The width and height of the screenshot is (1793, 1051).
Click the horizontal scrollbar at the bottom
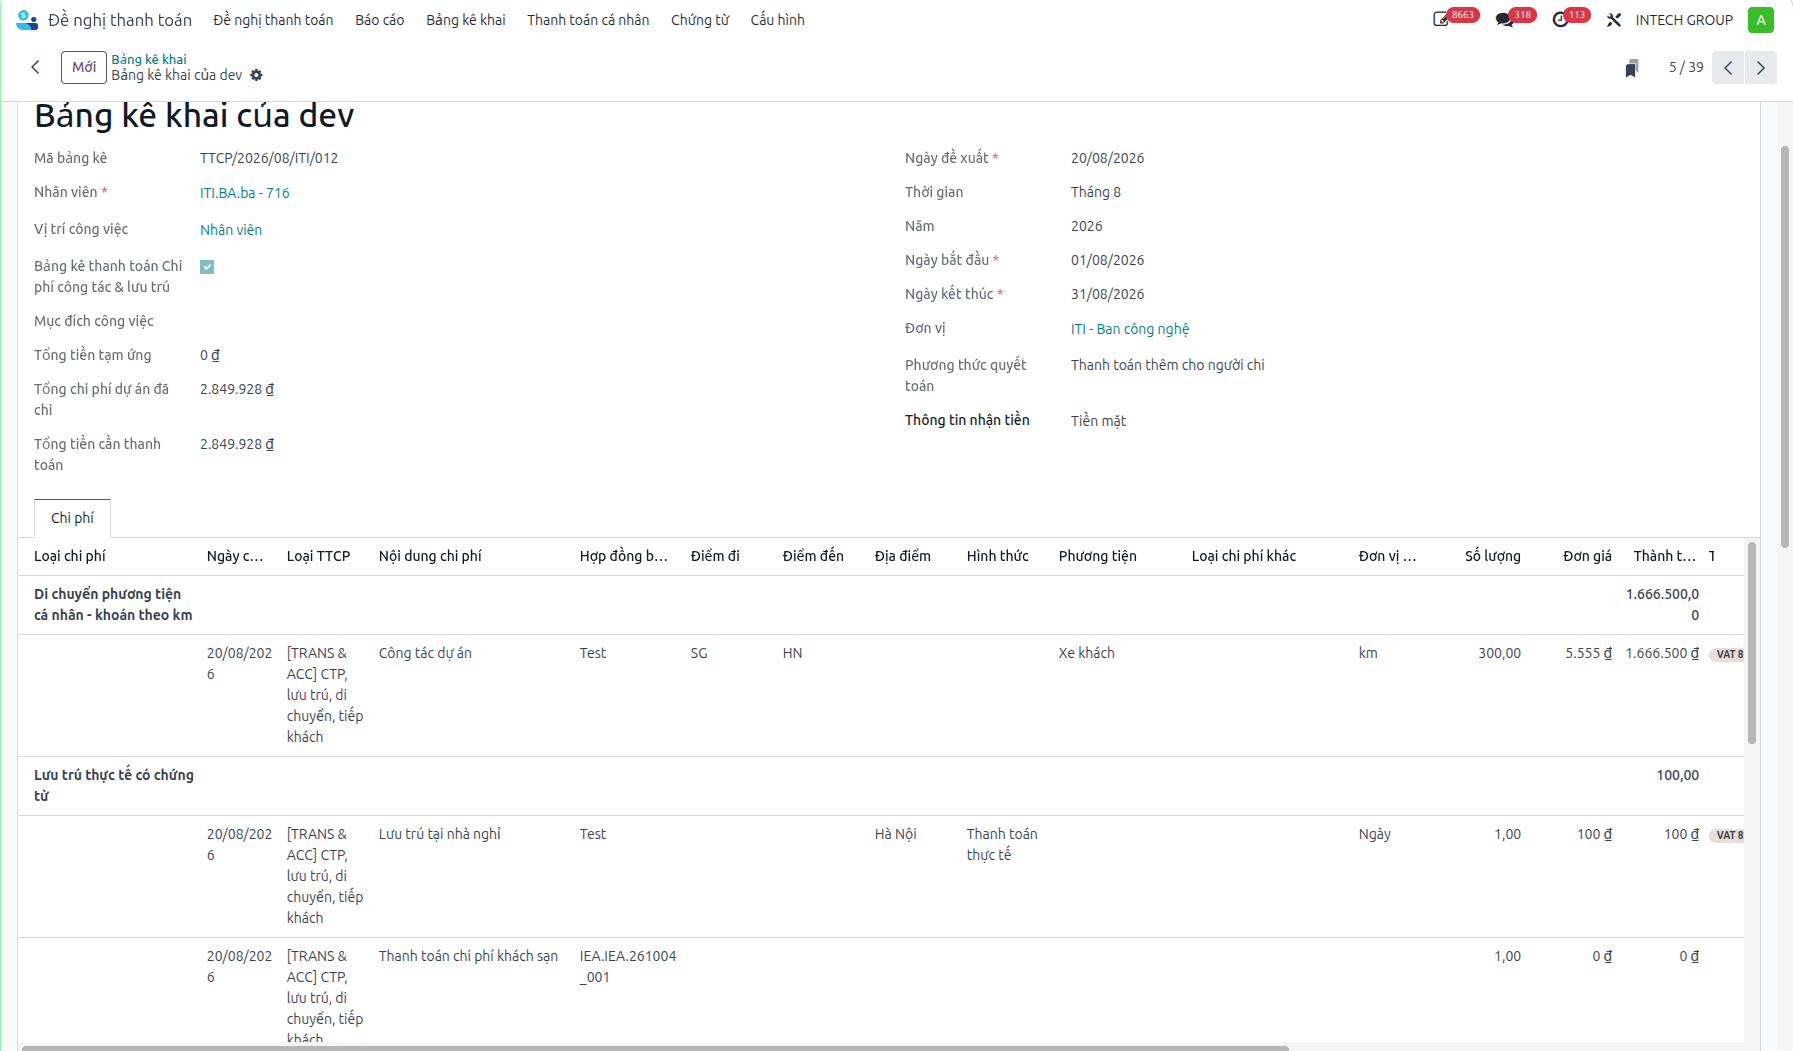pyautogui.click(x=655, y=1047)
